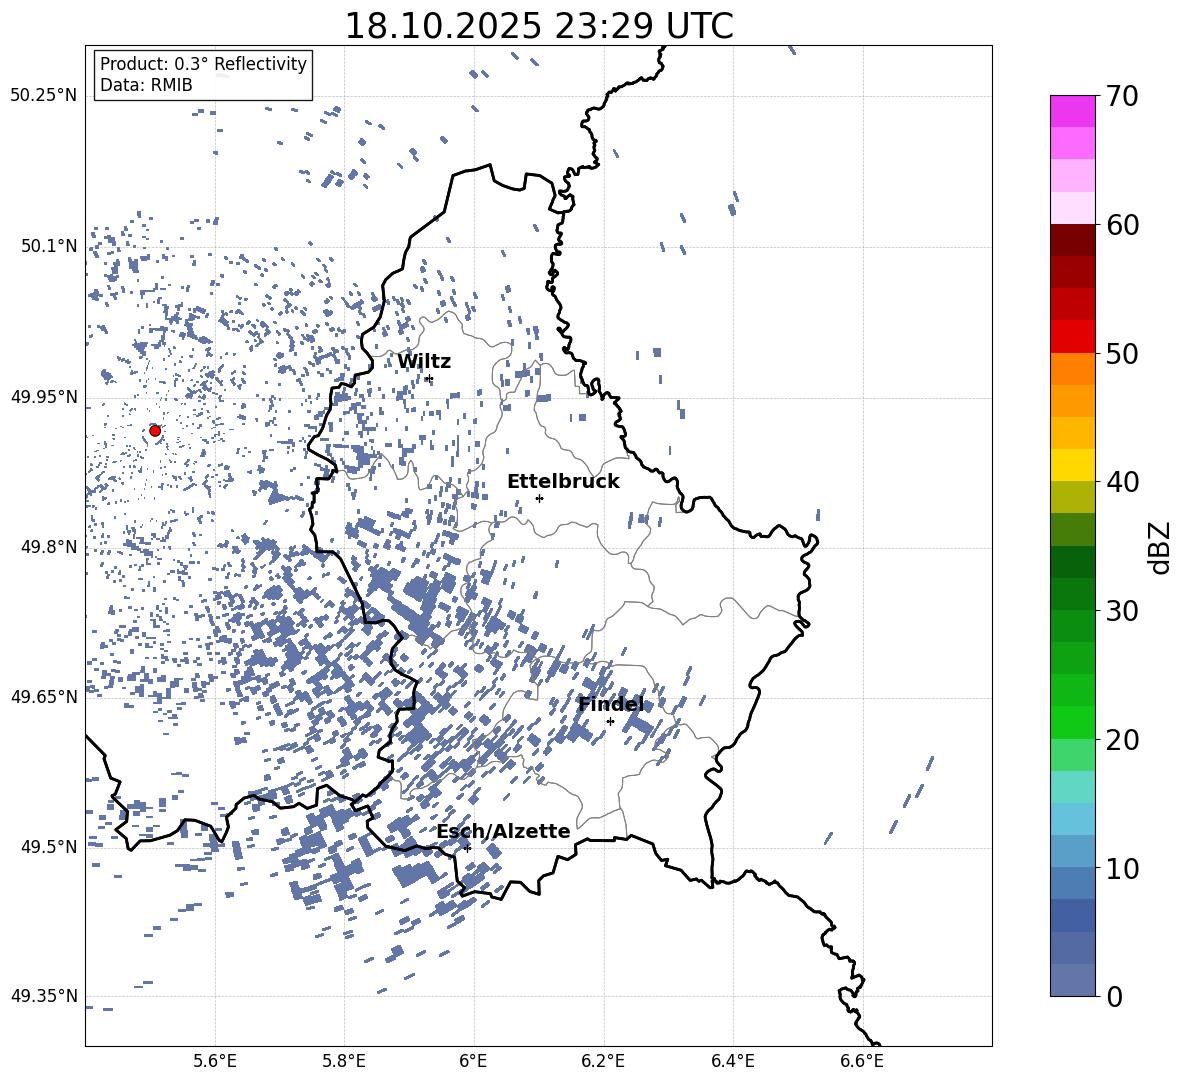Click the Product: 0.3° Reflectivity text
The width and height of the screenshot is (1184, 1081).
203,64
